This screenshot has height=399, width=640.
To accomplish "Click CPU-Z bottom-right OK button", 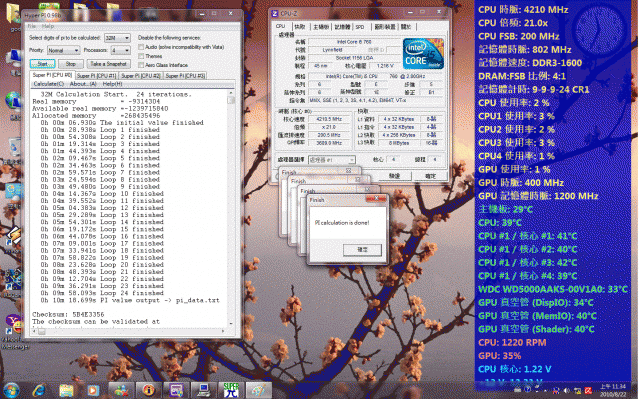I will coord(430,176).
